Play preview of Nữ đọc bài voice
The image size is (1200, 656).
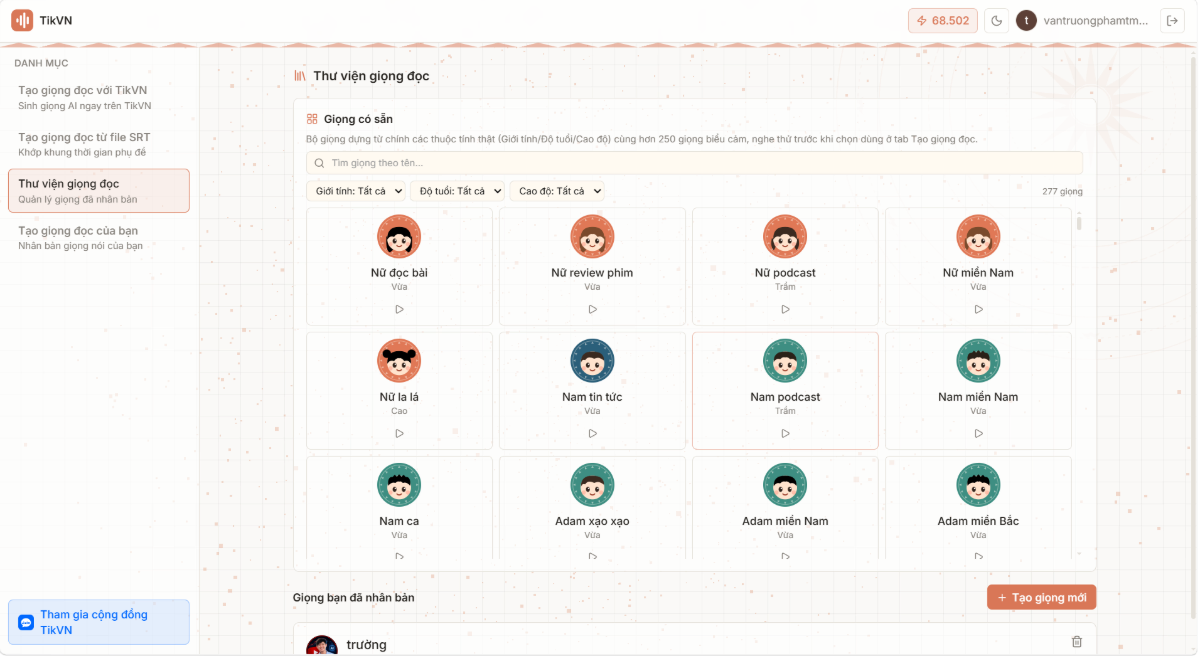pos(399,309)
